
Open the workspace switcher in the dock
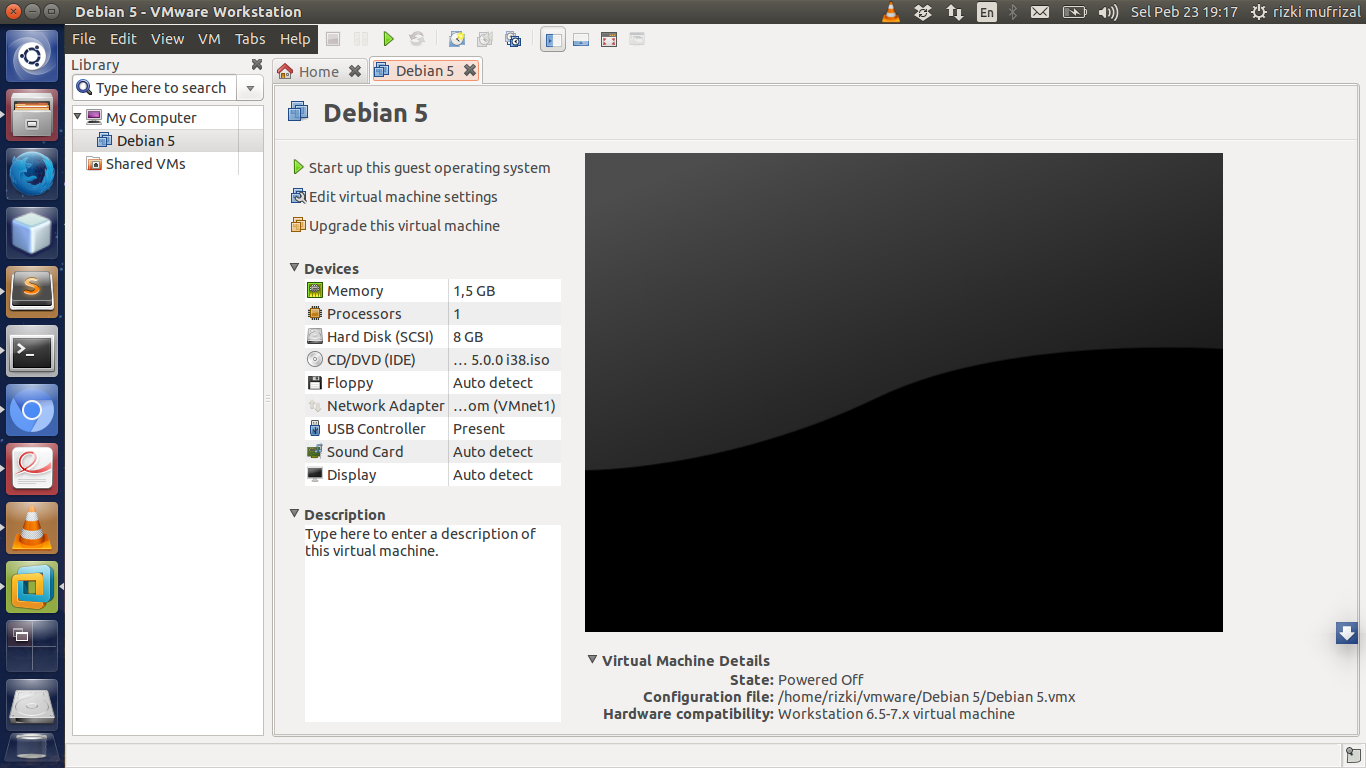33,646
